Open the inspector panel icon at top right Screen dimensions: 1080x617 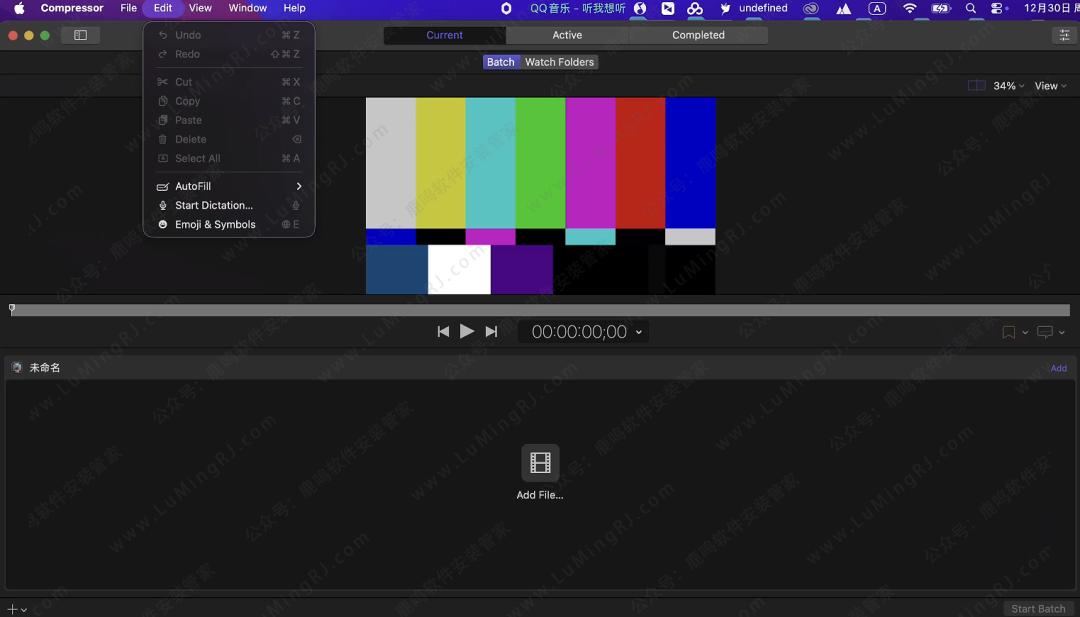(x=1063, y=35)
